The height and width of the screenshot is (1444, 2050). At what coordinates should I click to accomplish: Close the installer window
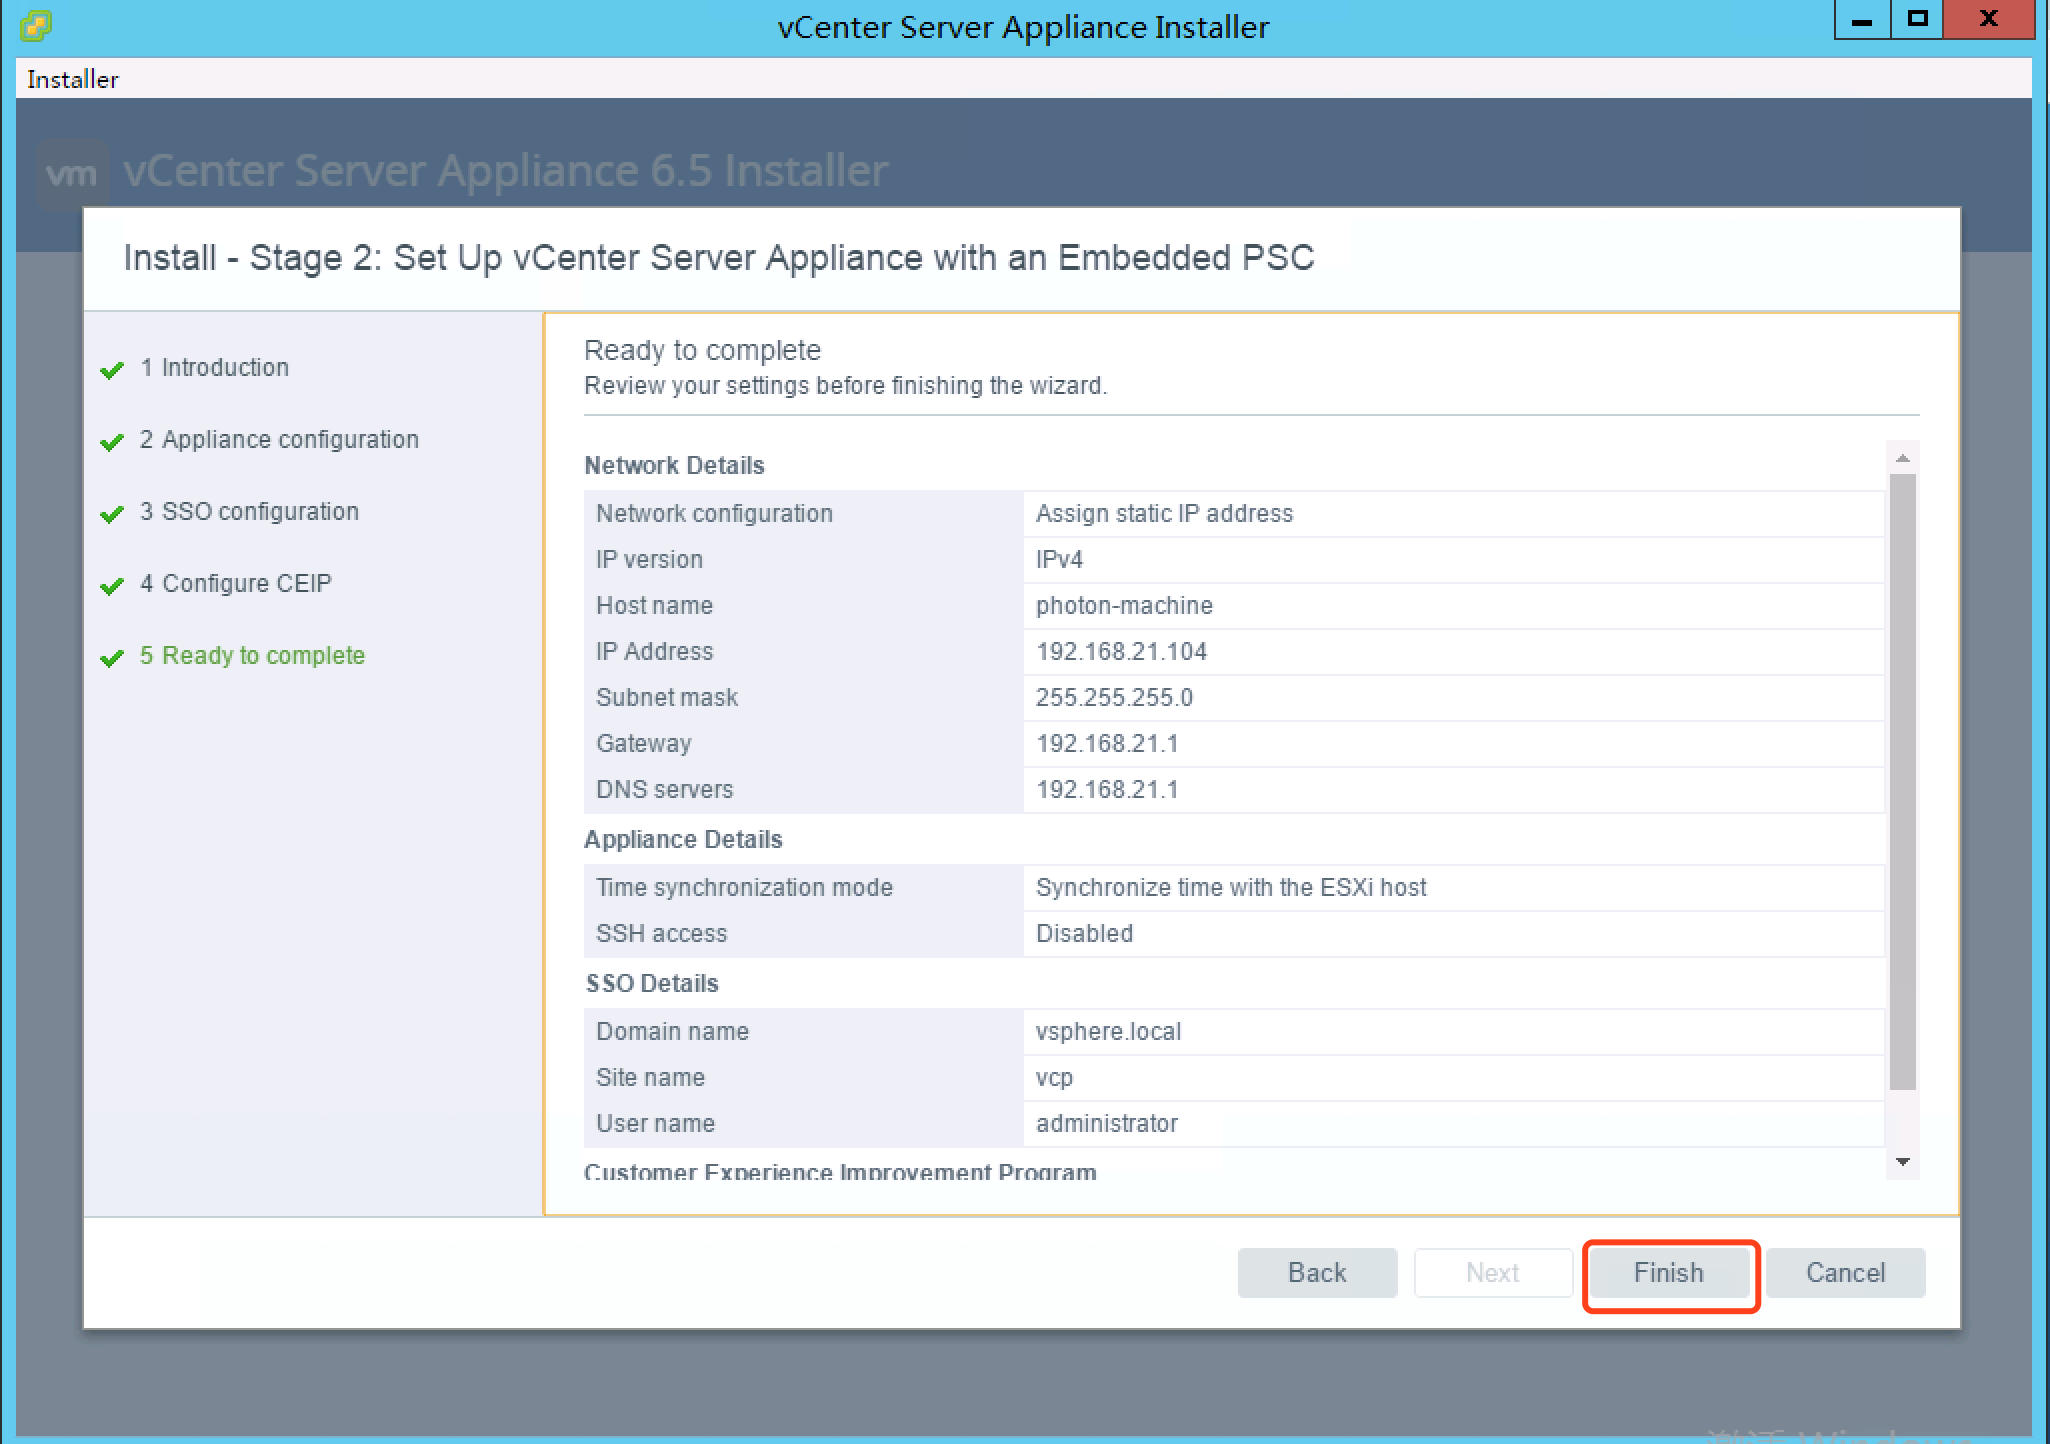pos(1988,20)
